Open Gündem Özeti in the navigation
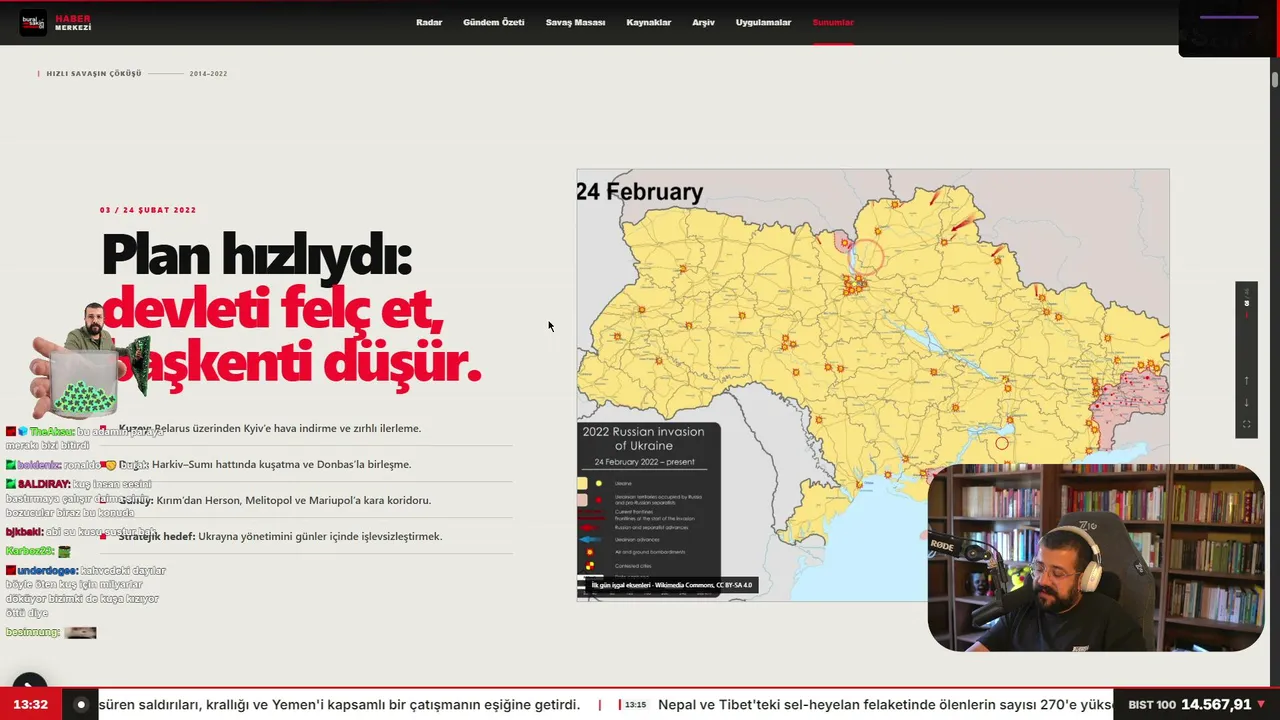The height and width of the screenshot is (720, 1280). point(493,22)
